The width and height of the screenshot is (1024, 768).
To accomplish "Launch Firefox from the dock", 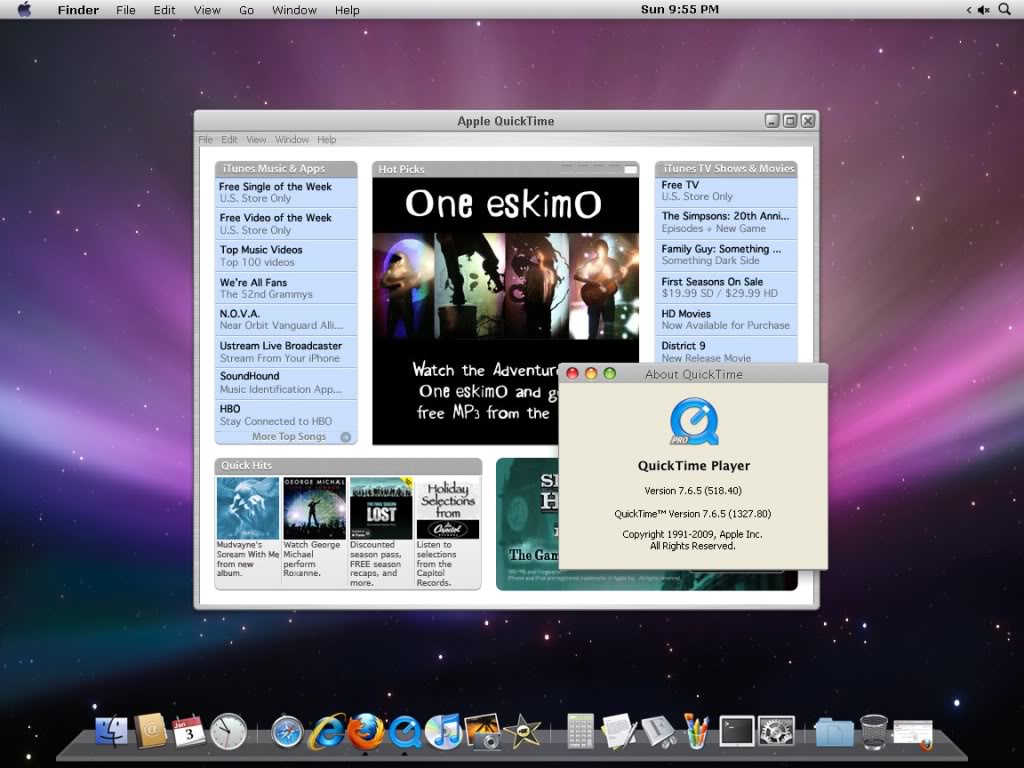I will 365,731.
